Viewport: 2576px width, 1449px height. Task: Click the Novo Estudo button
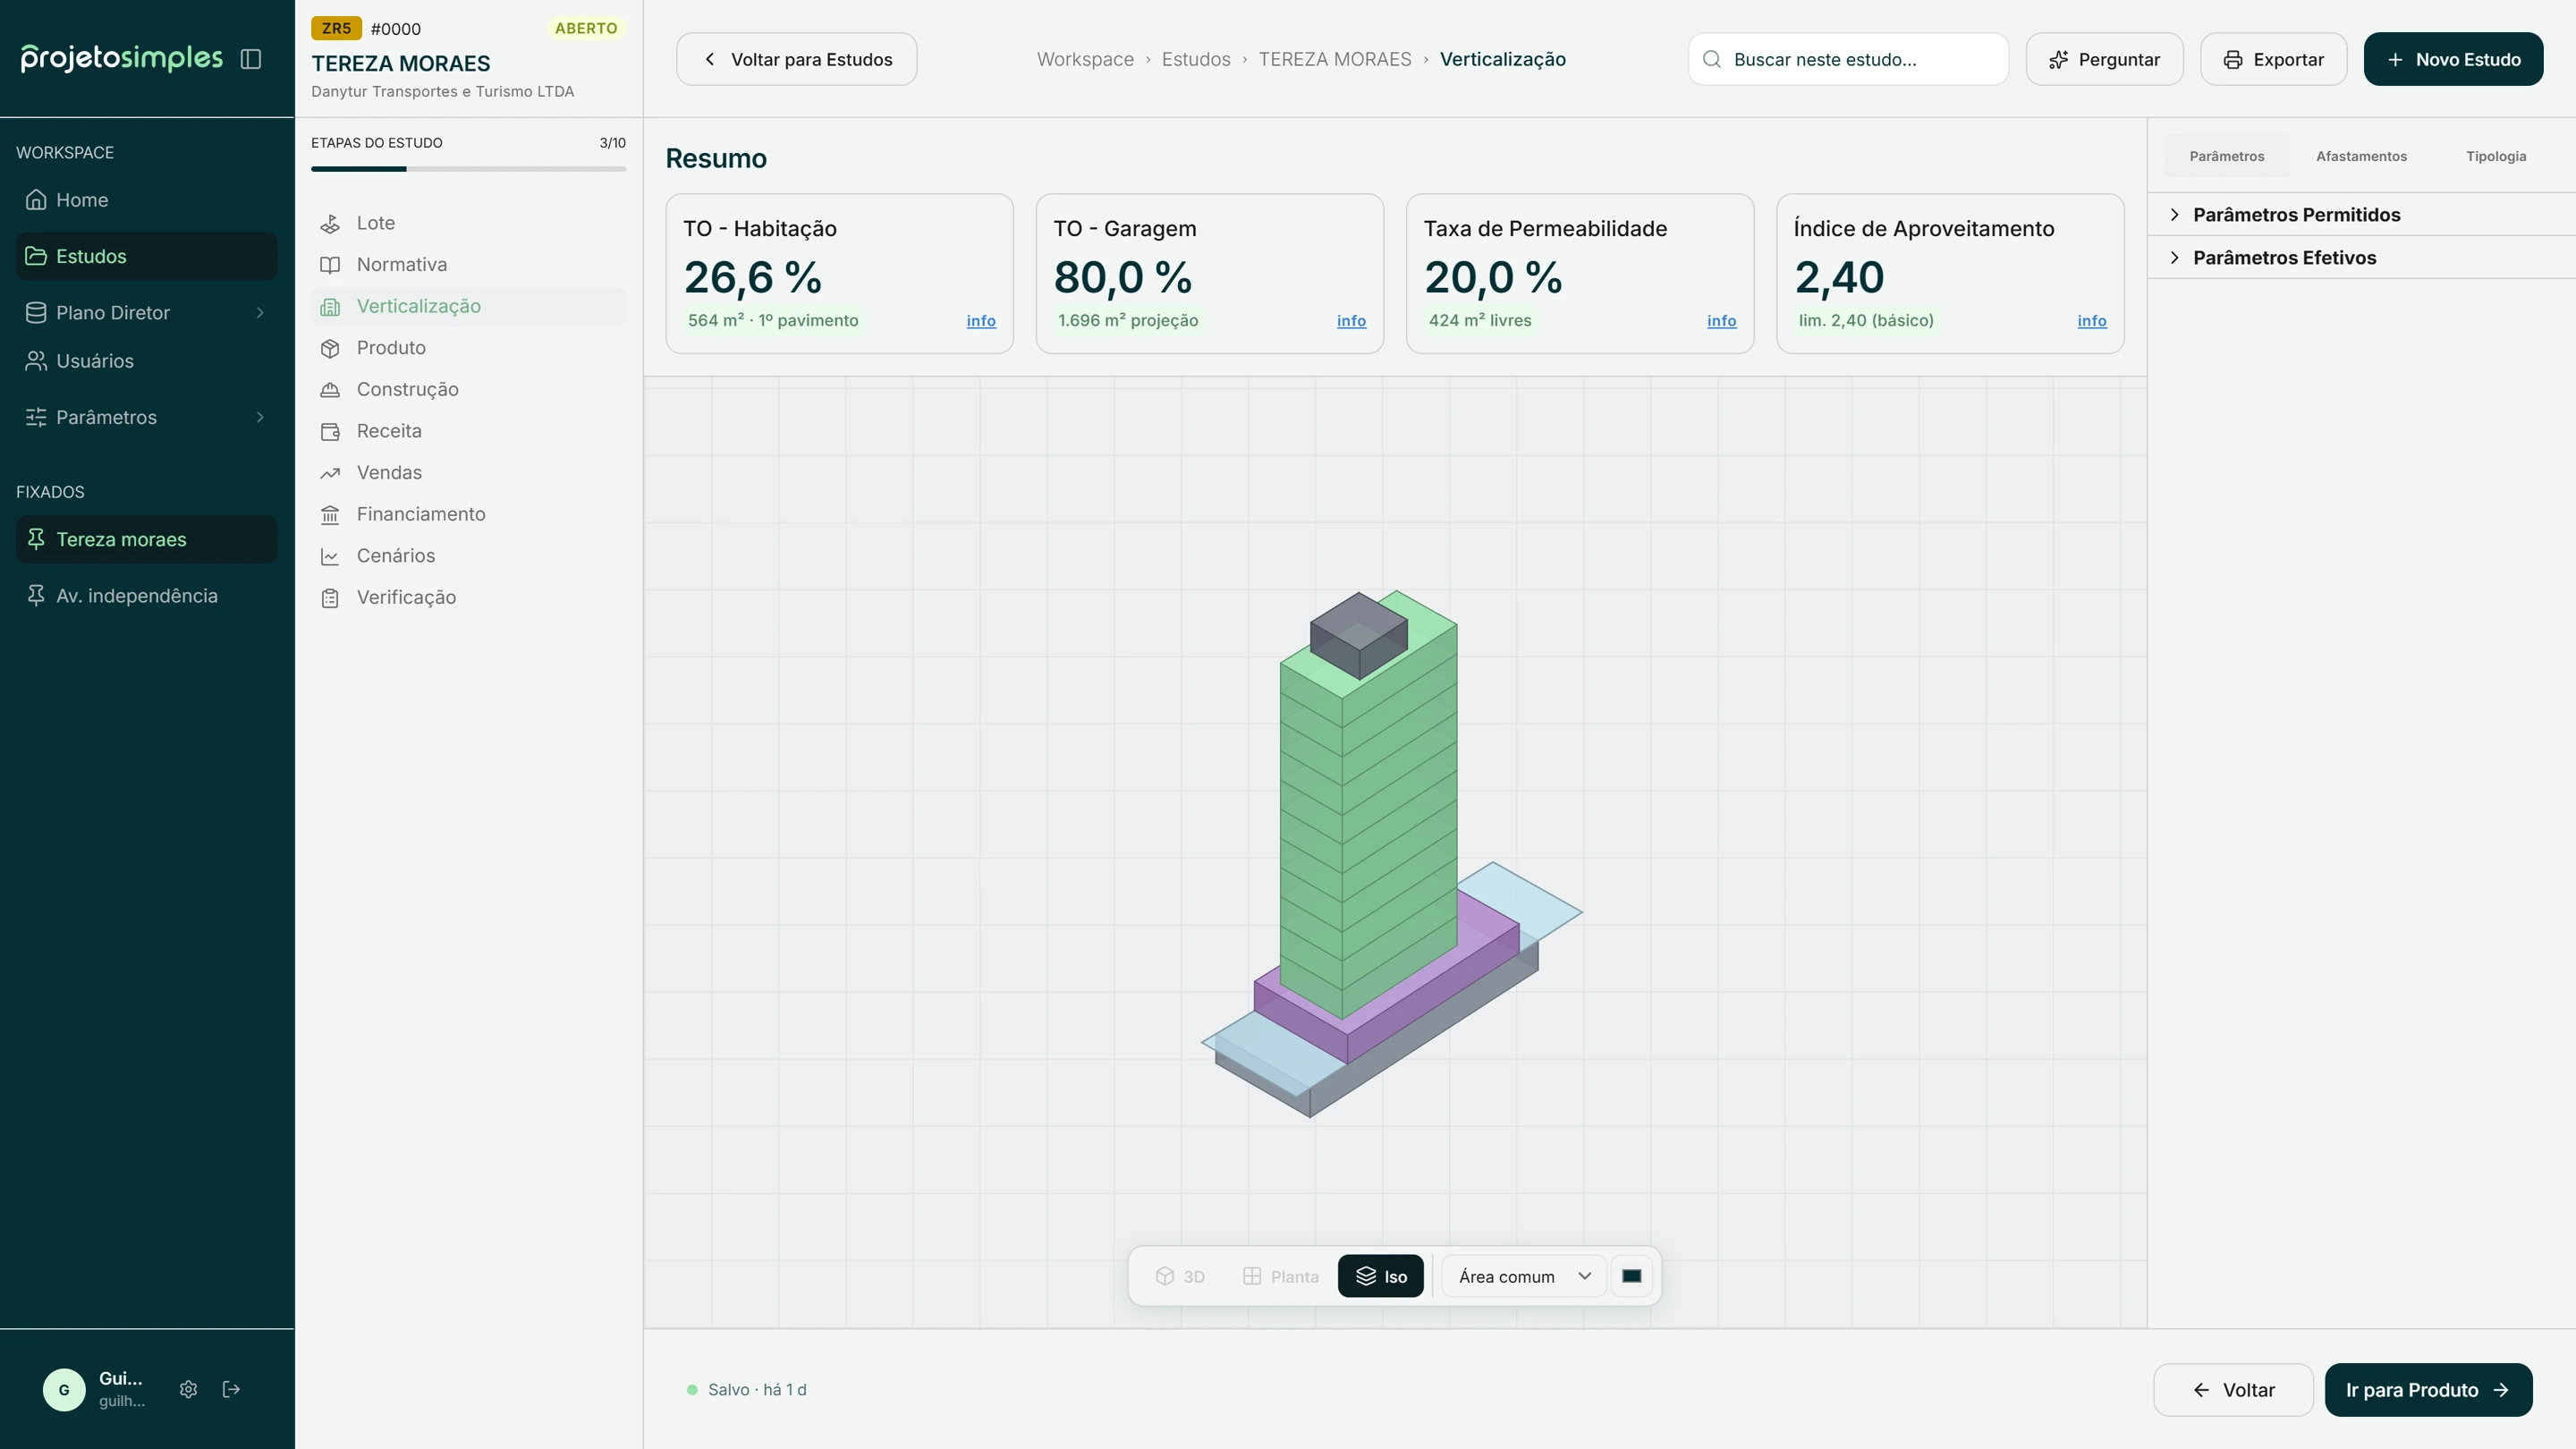pyautogui.click(x=2453, y=59)
